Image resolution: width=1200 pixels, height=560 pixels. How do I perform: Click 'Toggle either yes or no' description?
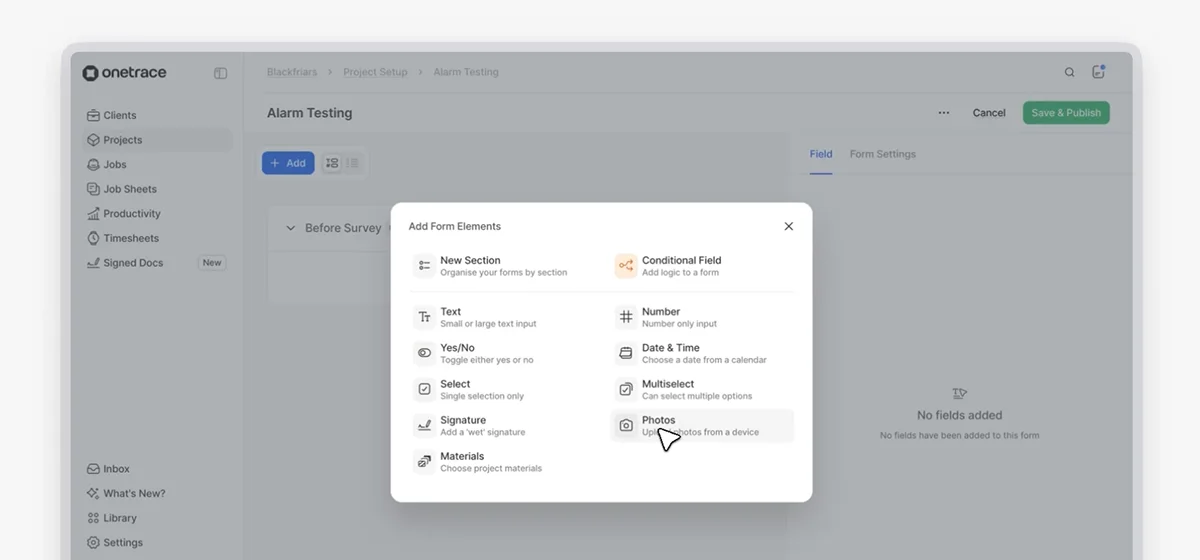[x=487, y=360]
